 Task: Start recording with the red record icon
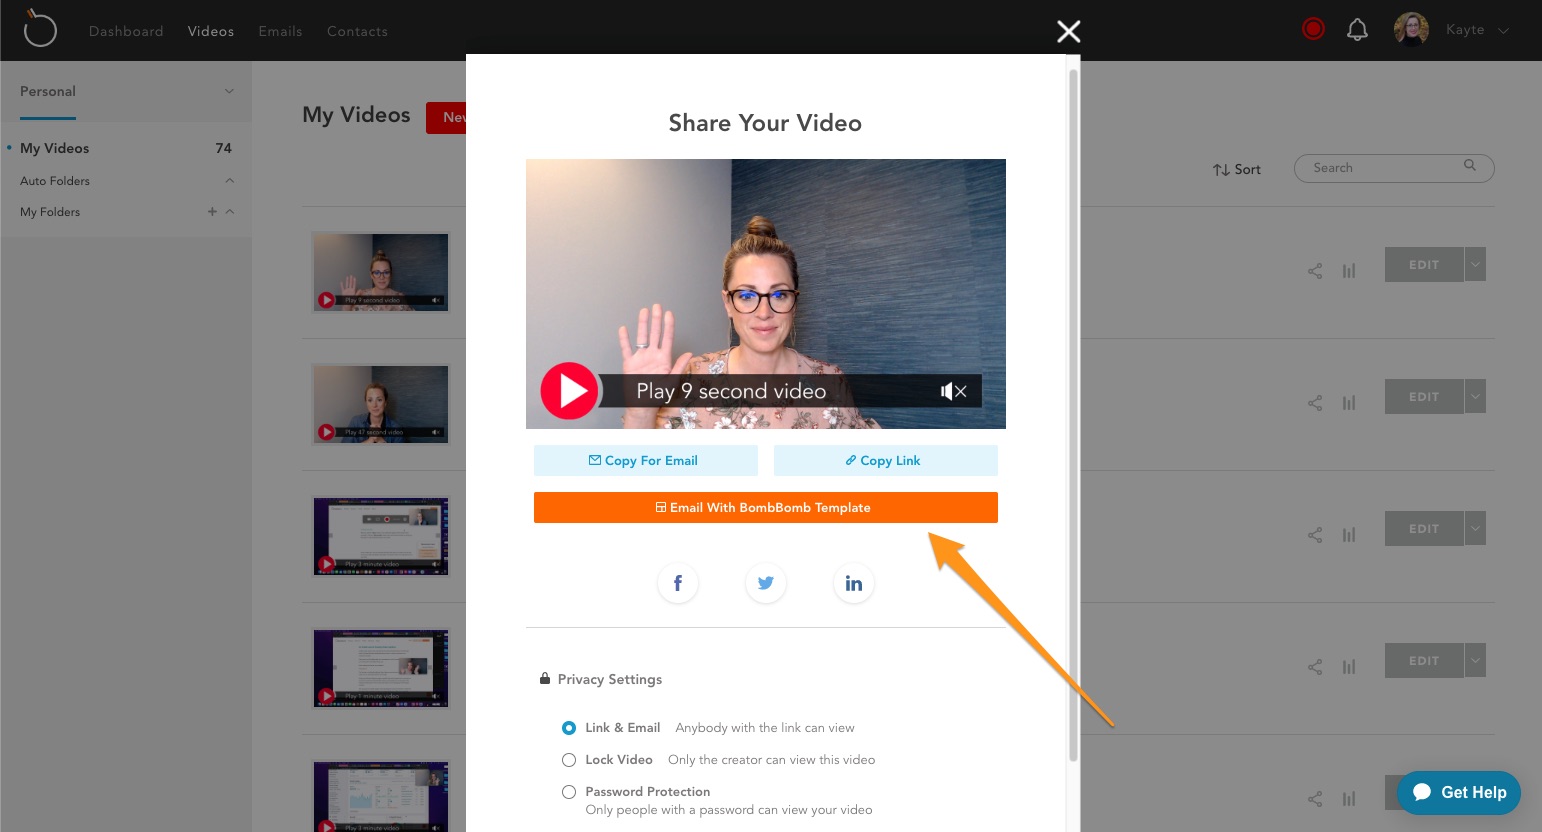(1314, 30)
